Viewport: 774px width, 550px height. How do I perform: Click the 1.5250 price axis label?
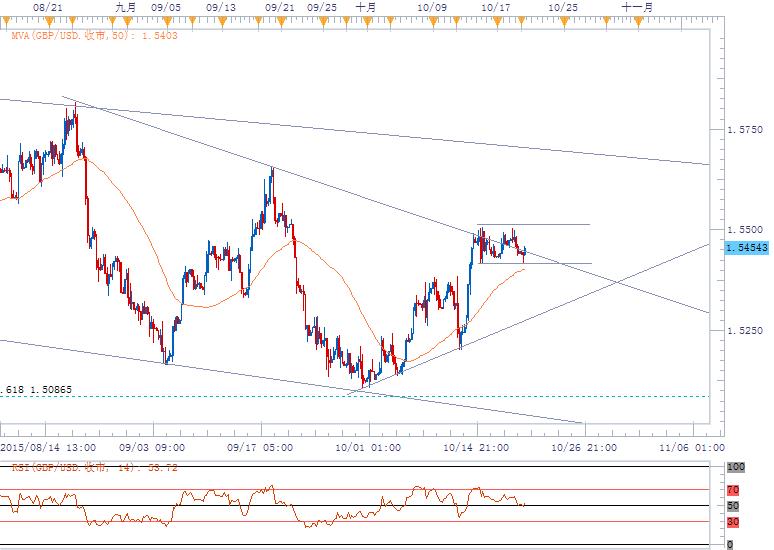[745, 330]
